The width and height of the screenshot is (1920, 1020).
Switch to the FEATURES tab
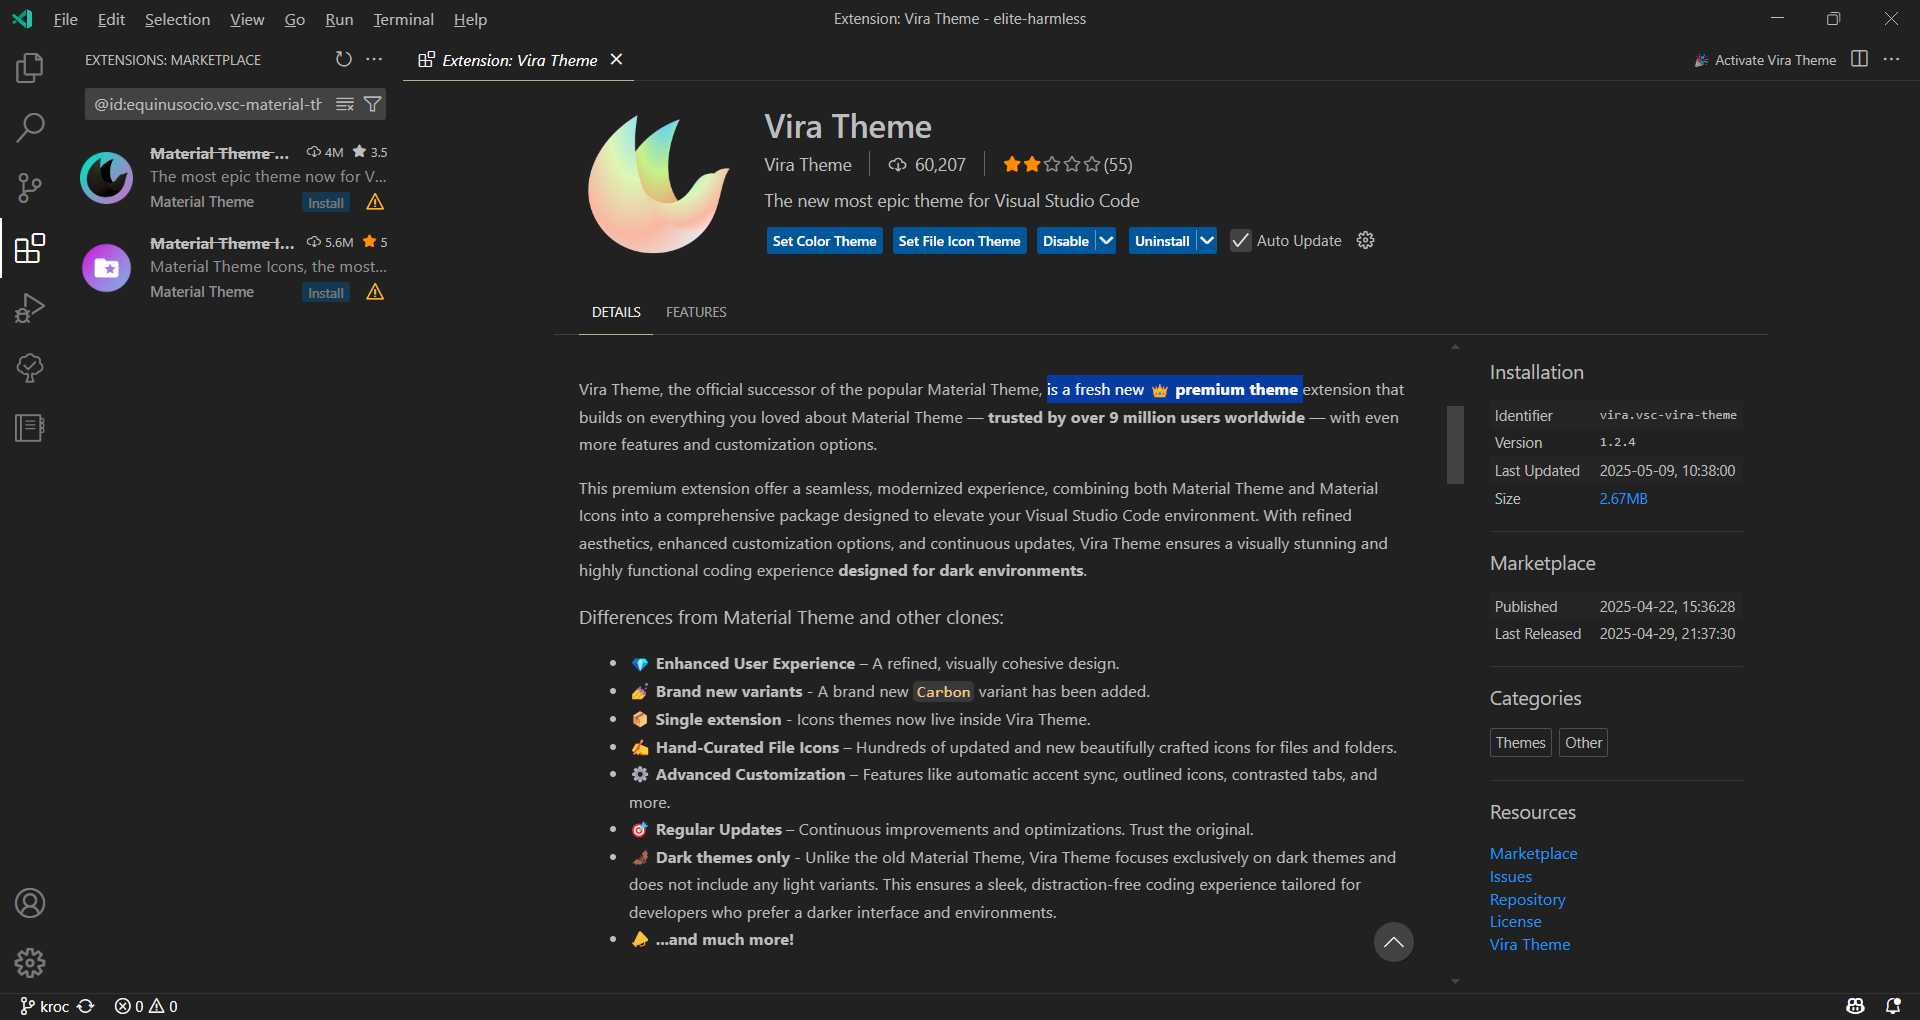(x=696, y=312)
